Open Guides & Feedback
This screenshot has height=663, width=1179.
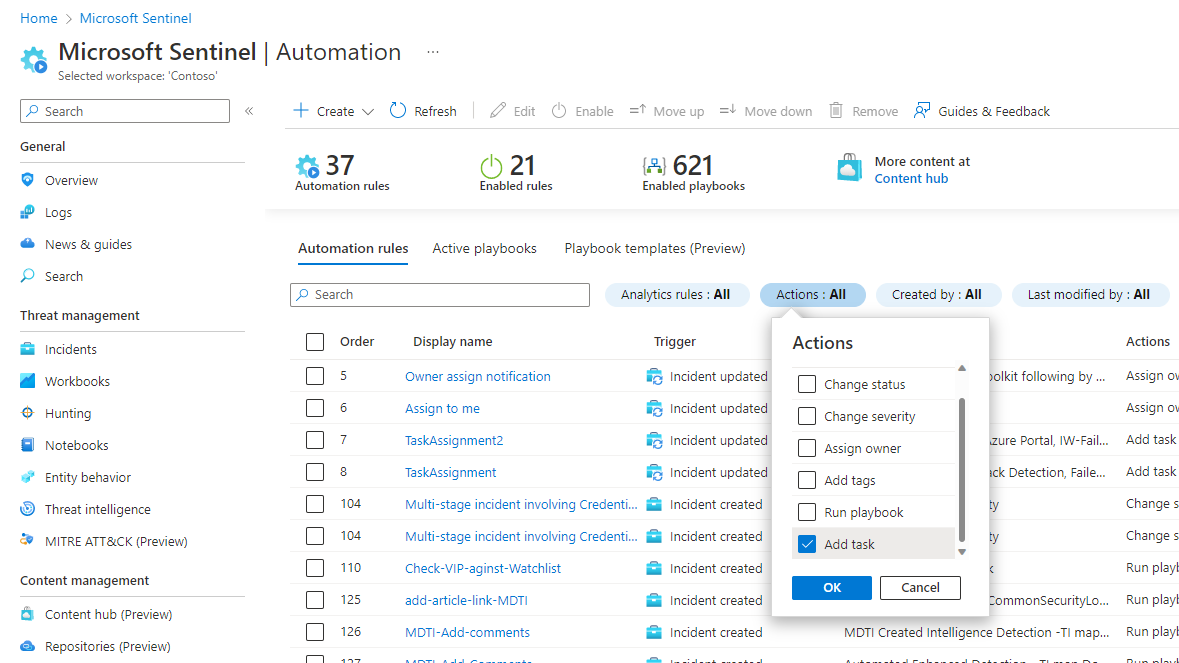click(x=981, y=110)
